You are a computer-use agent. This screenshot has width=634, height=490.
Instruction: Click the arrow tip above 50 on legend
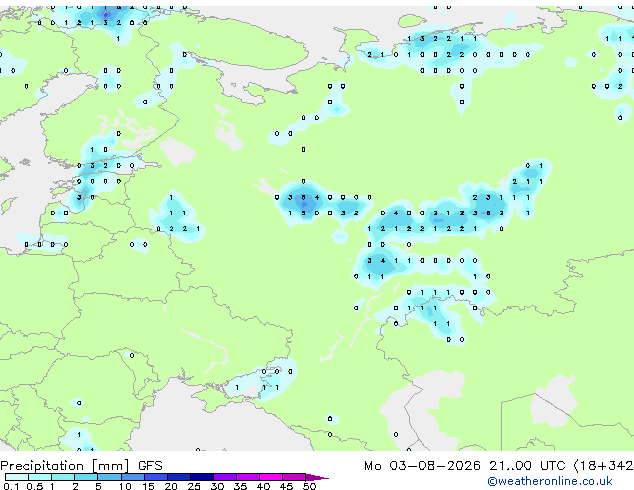317,478
